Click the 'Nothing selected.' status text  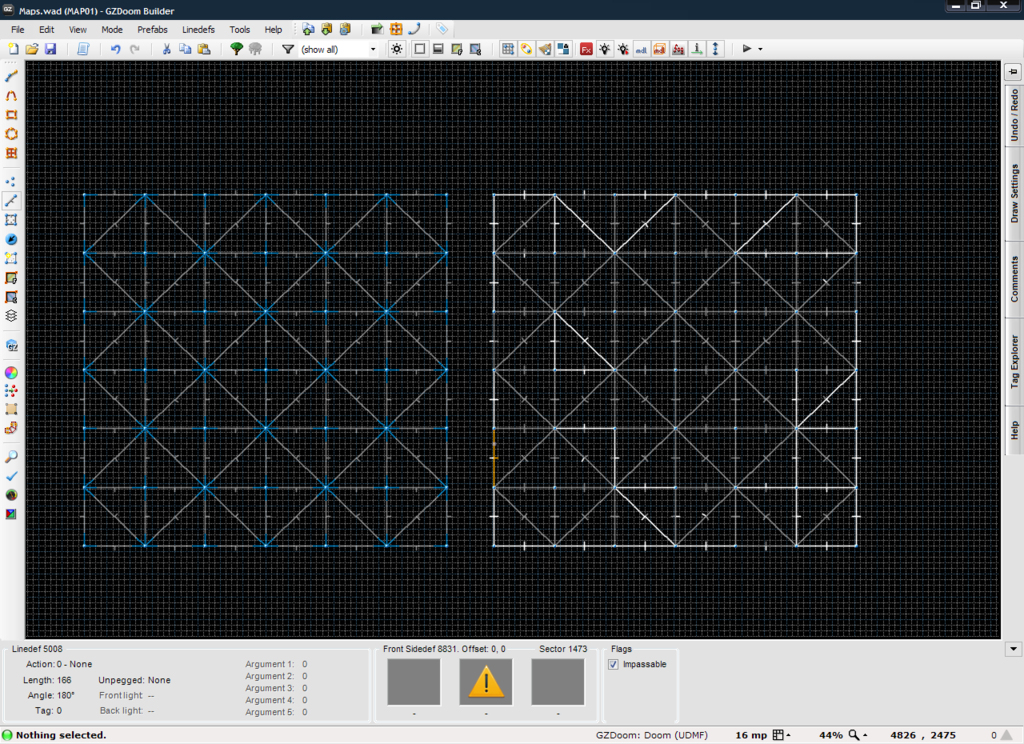(x=61, y=735)
